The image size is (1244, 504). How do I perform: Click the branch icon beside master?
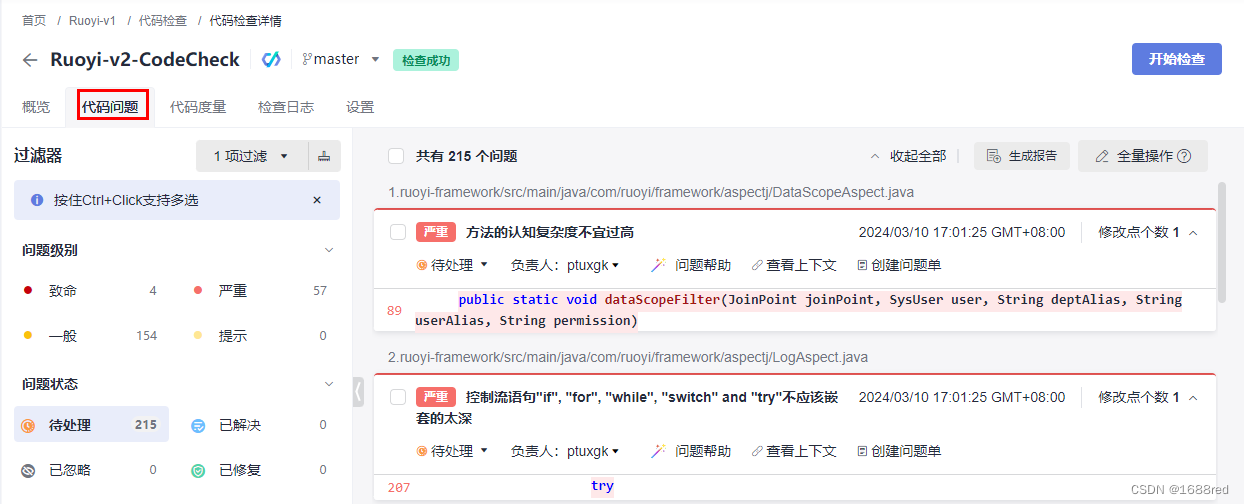pos(307,60)
